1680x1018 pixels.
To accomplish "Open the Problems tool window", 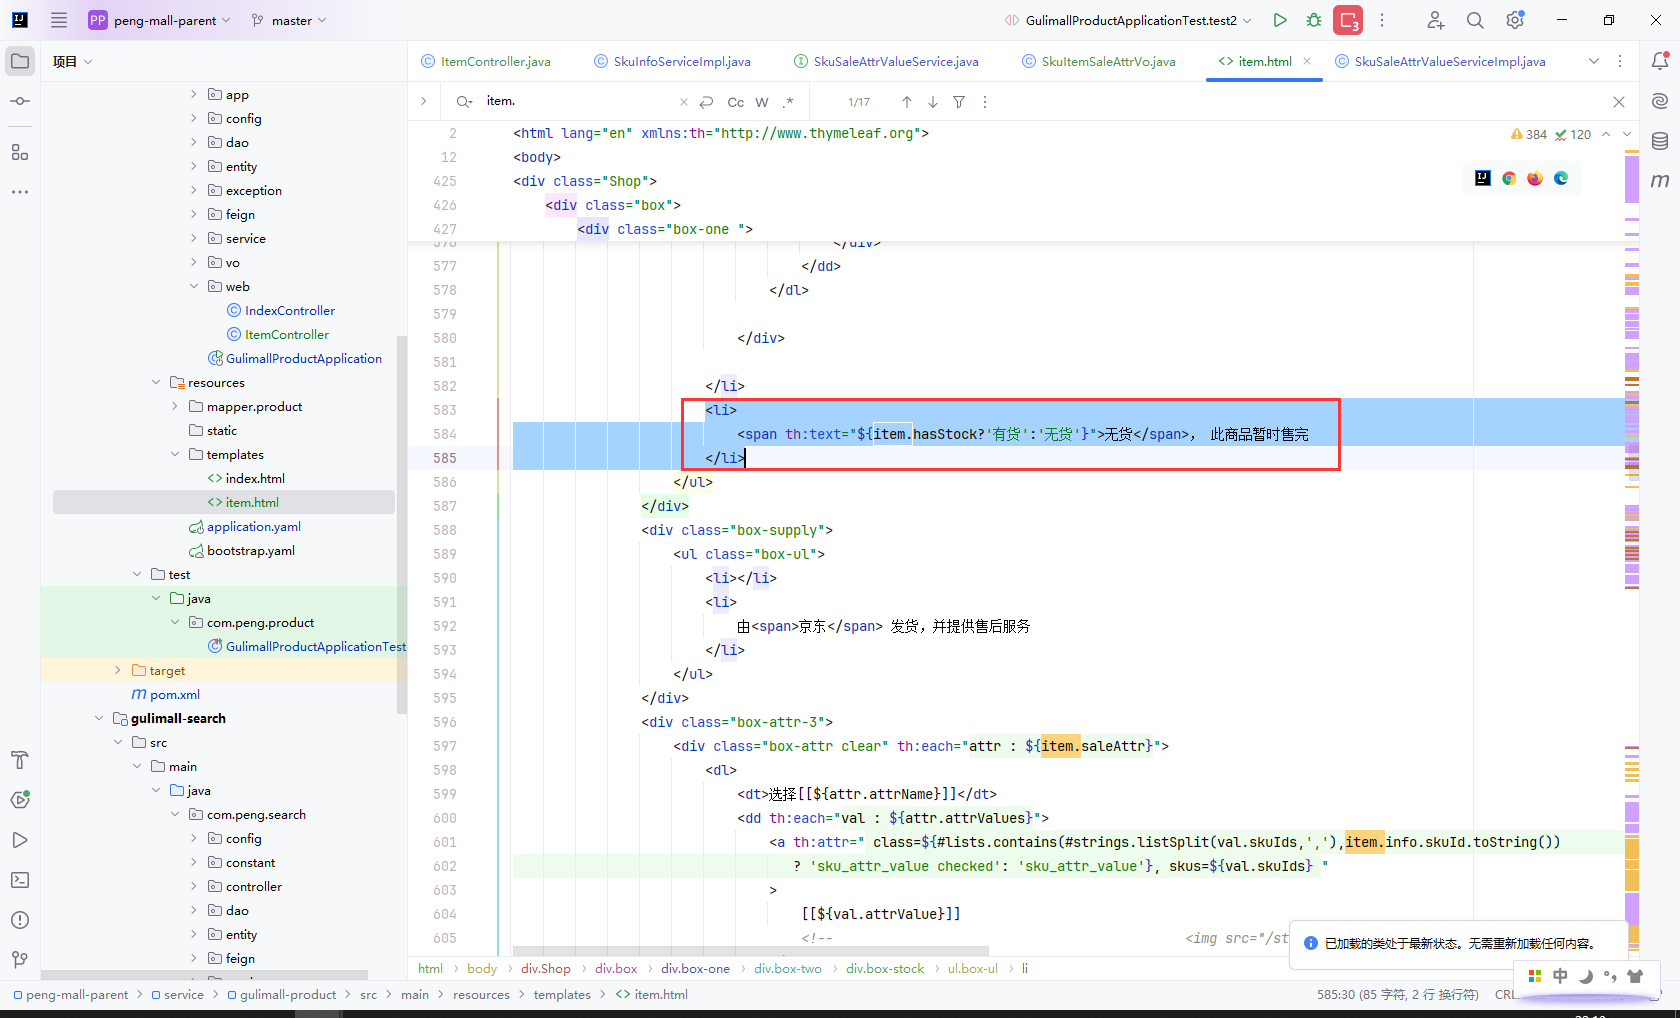I will coord(20,920).
